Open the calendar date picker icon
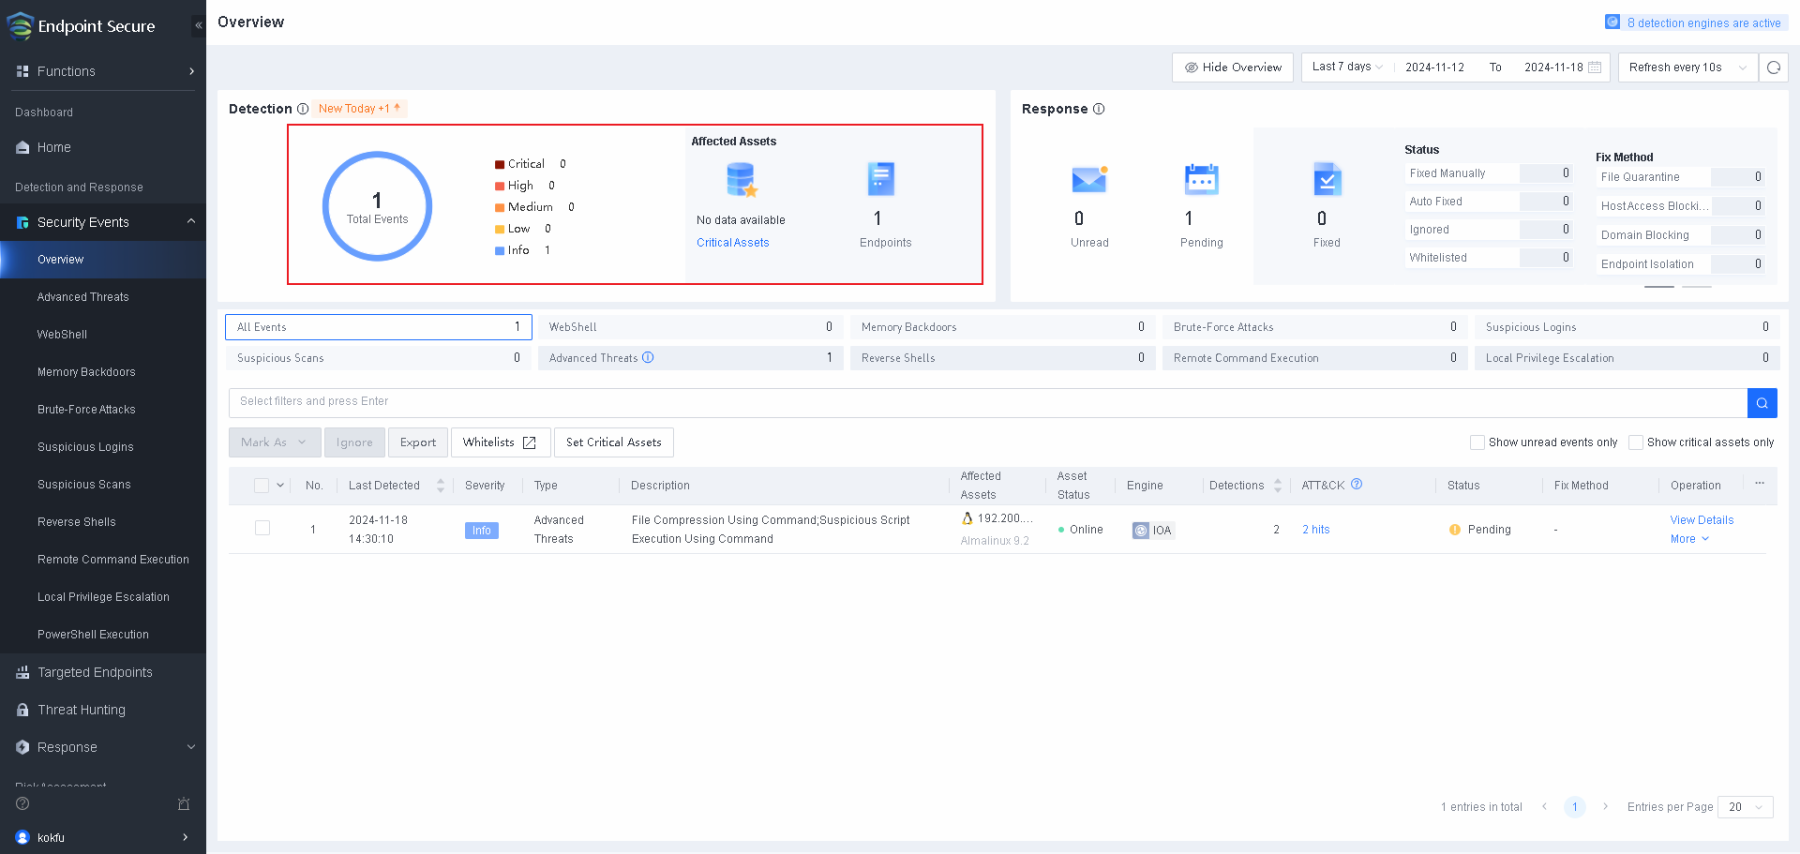The image size is (1800, 854). click(x=1595, y=68)
